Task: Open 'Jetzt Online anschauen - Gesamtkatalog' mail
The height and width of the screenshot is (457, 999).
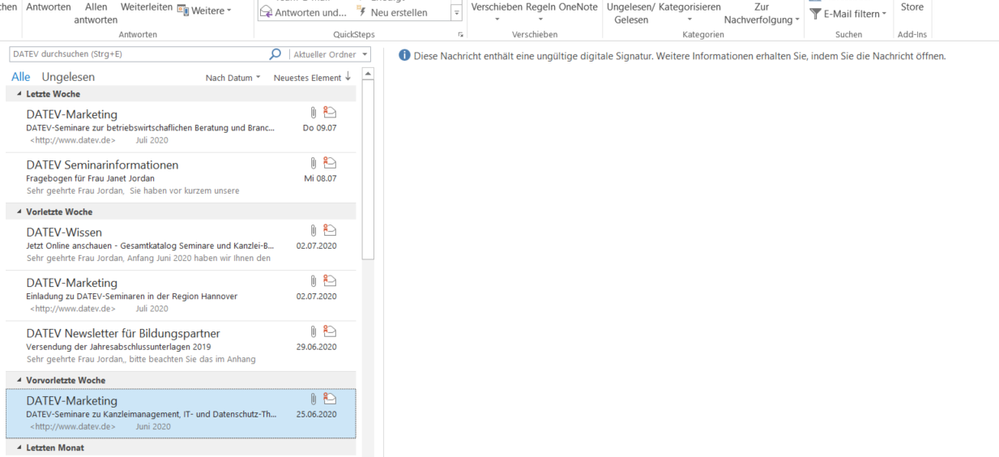Action: (181, 245)
